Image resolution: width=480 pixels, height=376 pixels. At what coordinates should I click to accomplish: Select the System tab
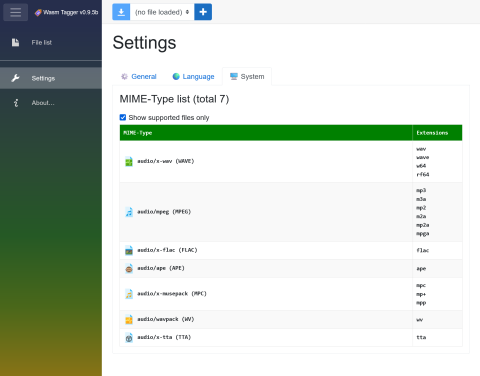[x=247, y=77]
